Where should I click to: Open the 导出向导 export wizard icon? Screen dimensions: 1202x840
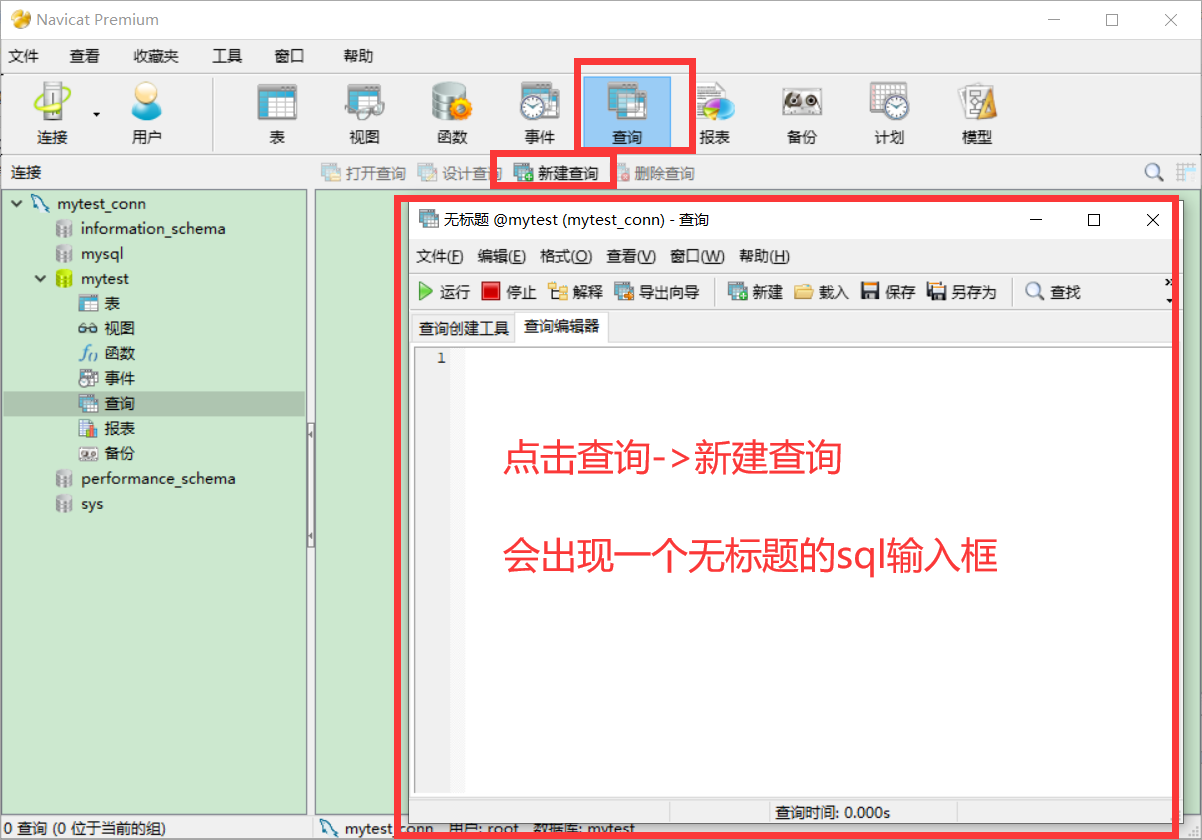657,291
